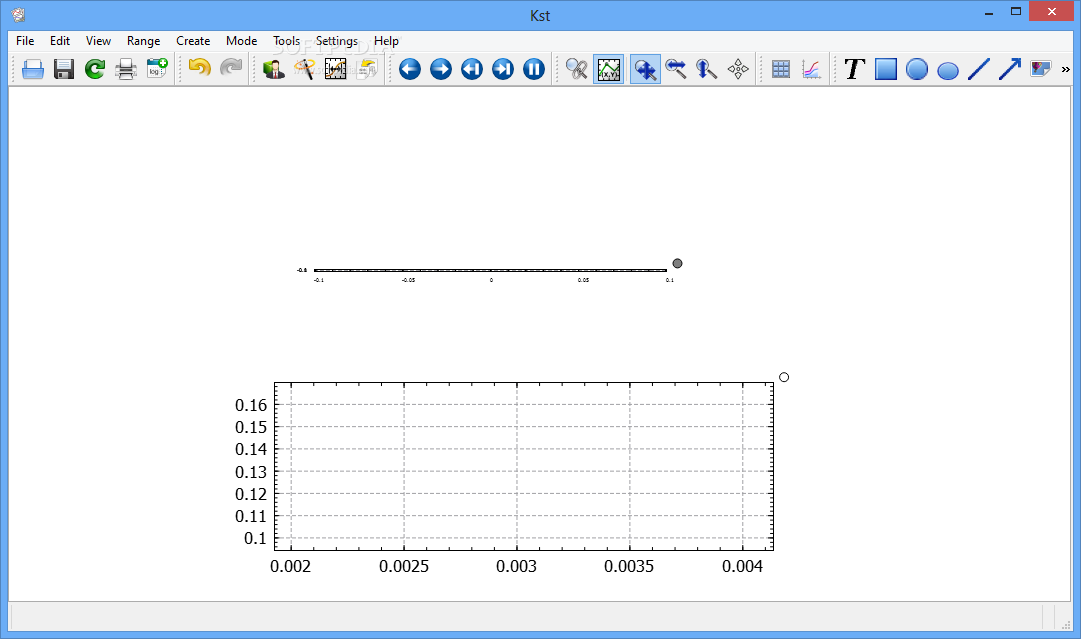Open the Help menu
This screenshot has height=639, width=1081.
point(386,41)
